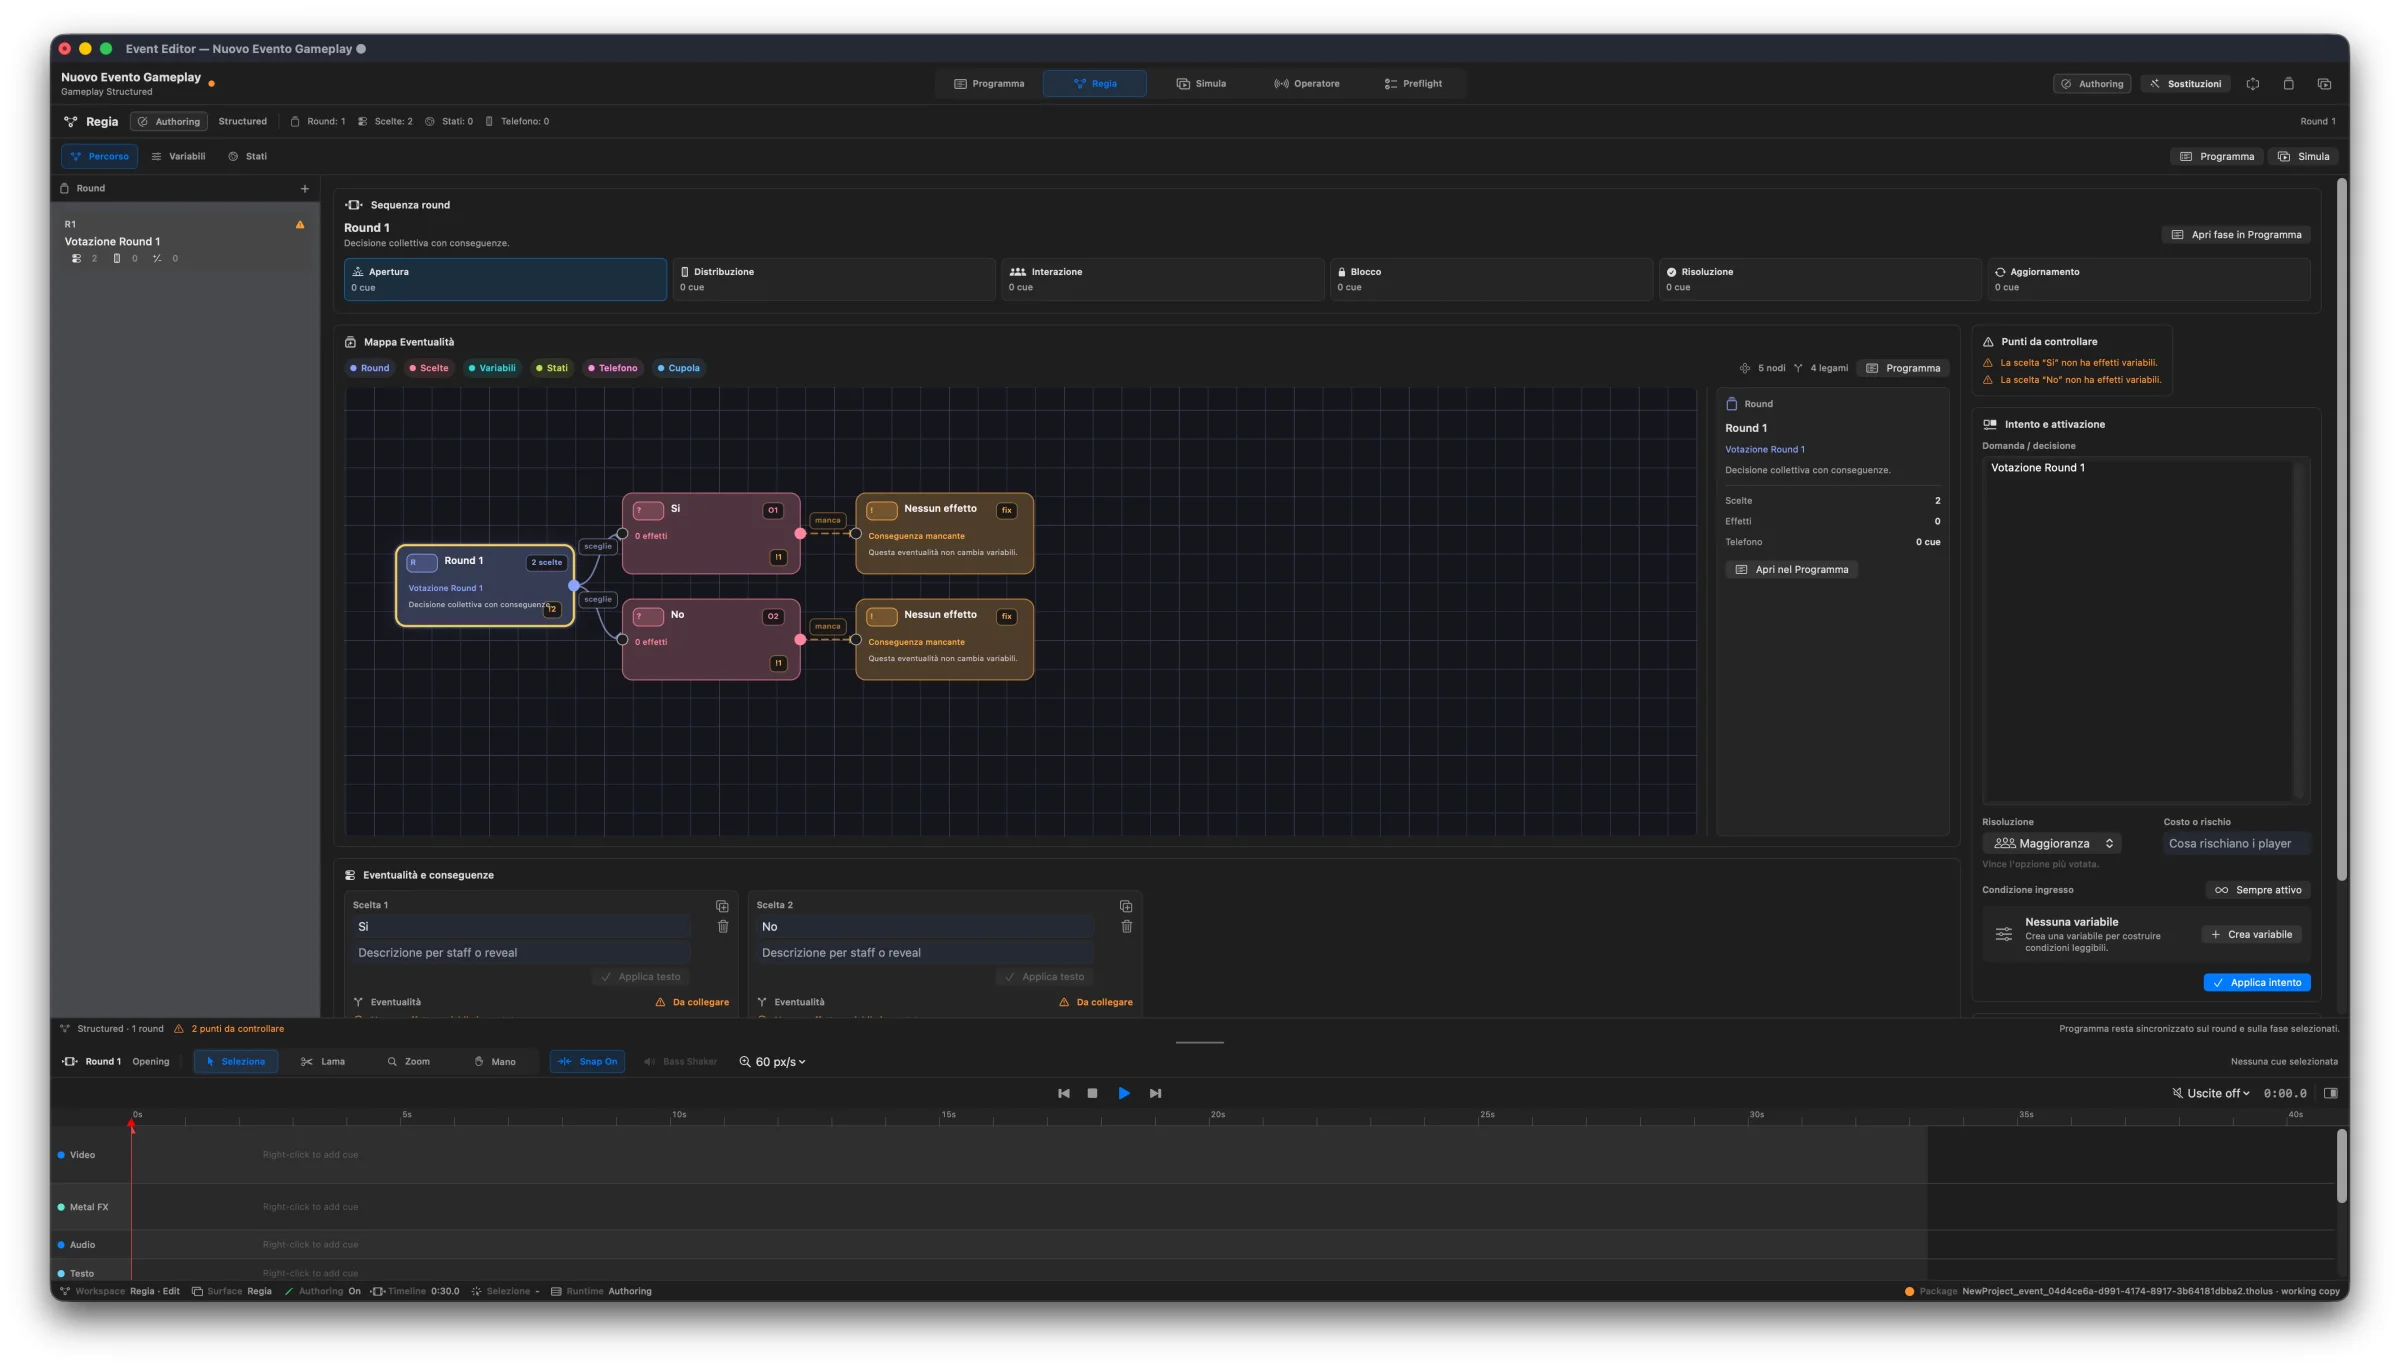2400x1368 pixels.
Task: Select the Lama cut tool
Action: click(323, 1062)
